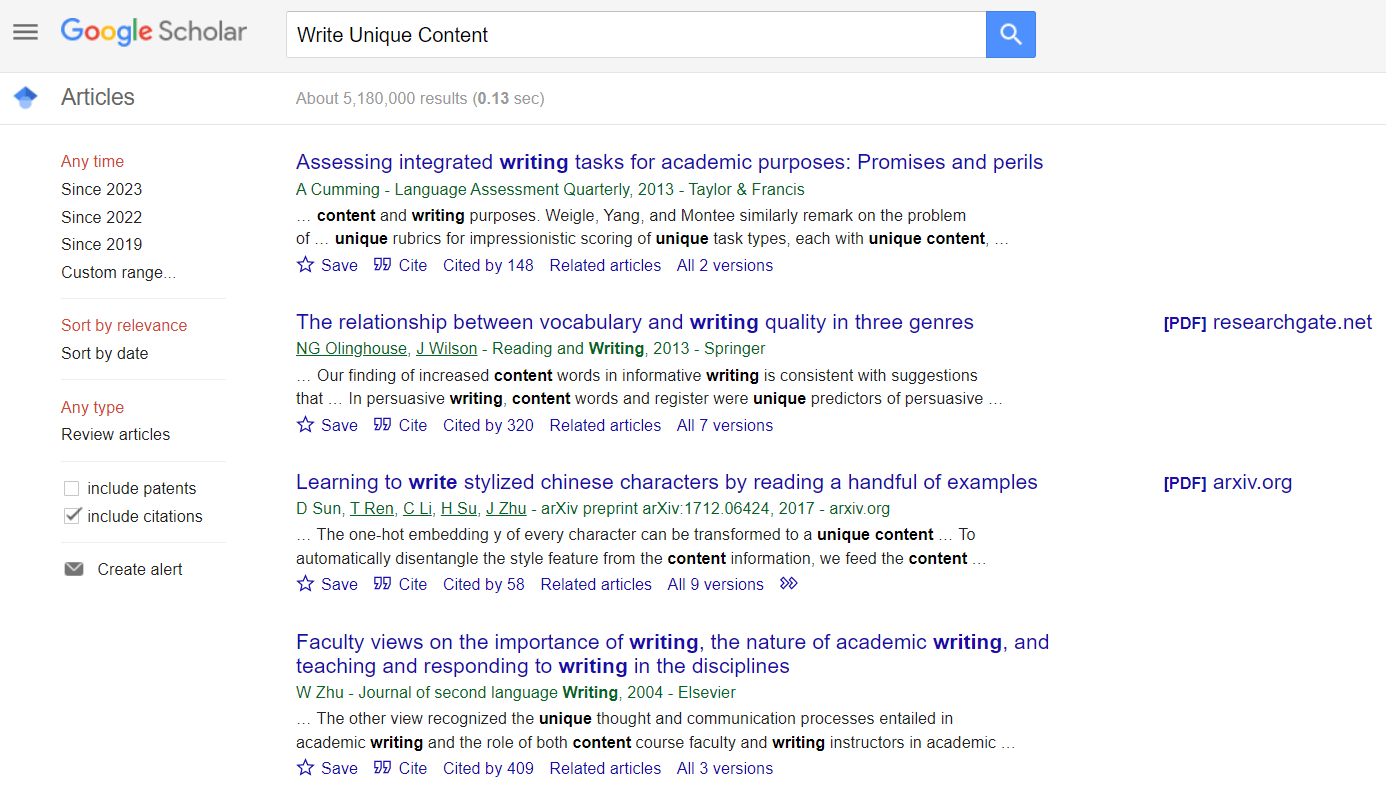1386x788 pixels.
Task: Choose Sort by date option
Action: click(x=104, y=353)
